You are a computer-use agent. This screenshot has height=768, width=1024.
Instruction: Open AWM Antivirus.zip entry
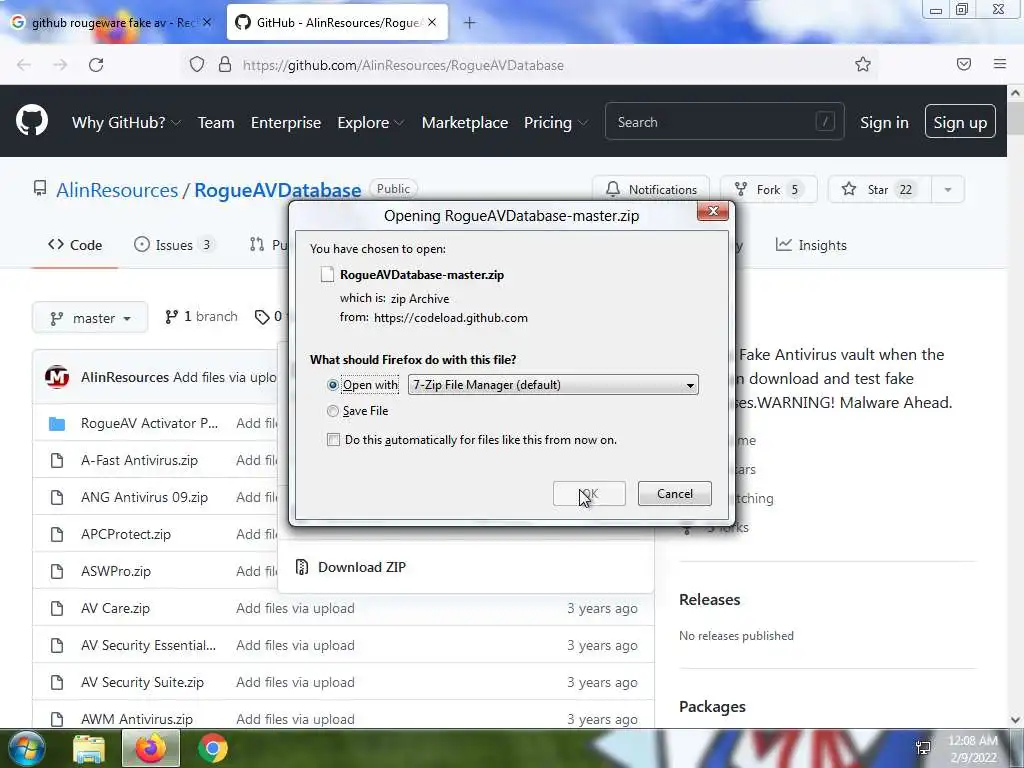tap(136, 719)
